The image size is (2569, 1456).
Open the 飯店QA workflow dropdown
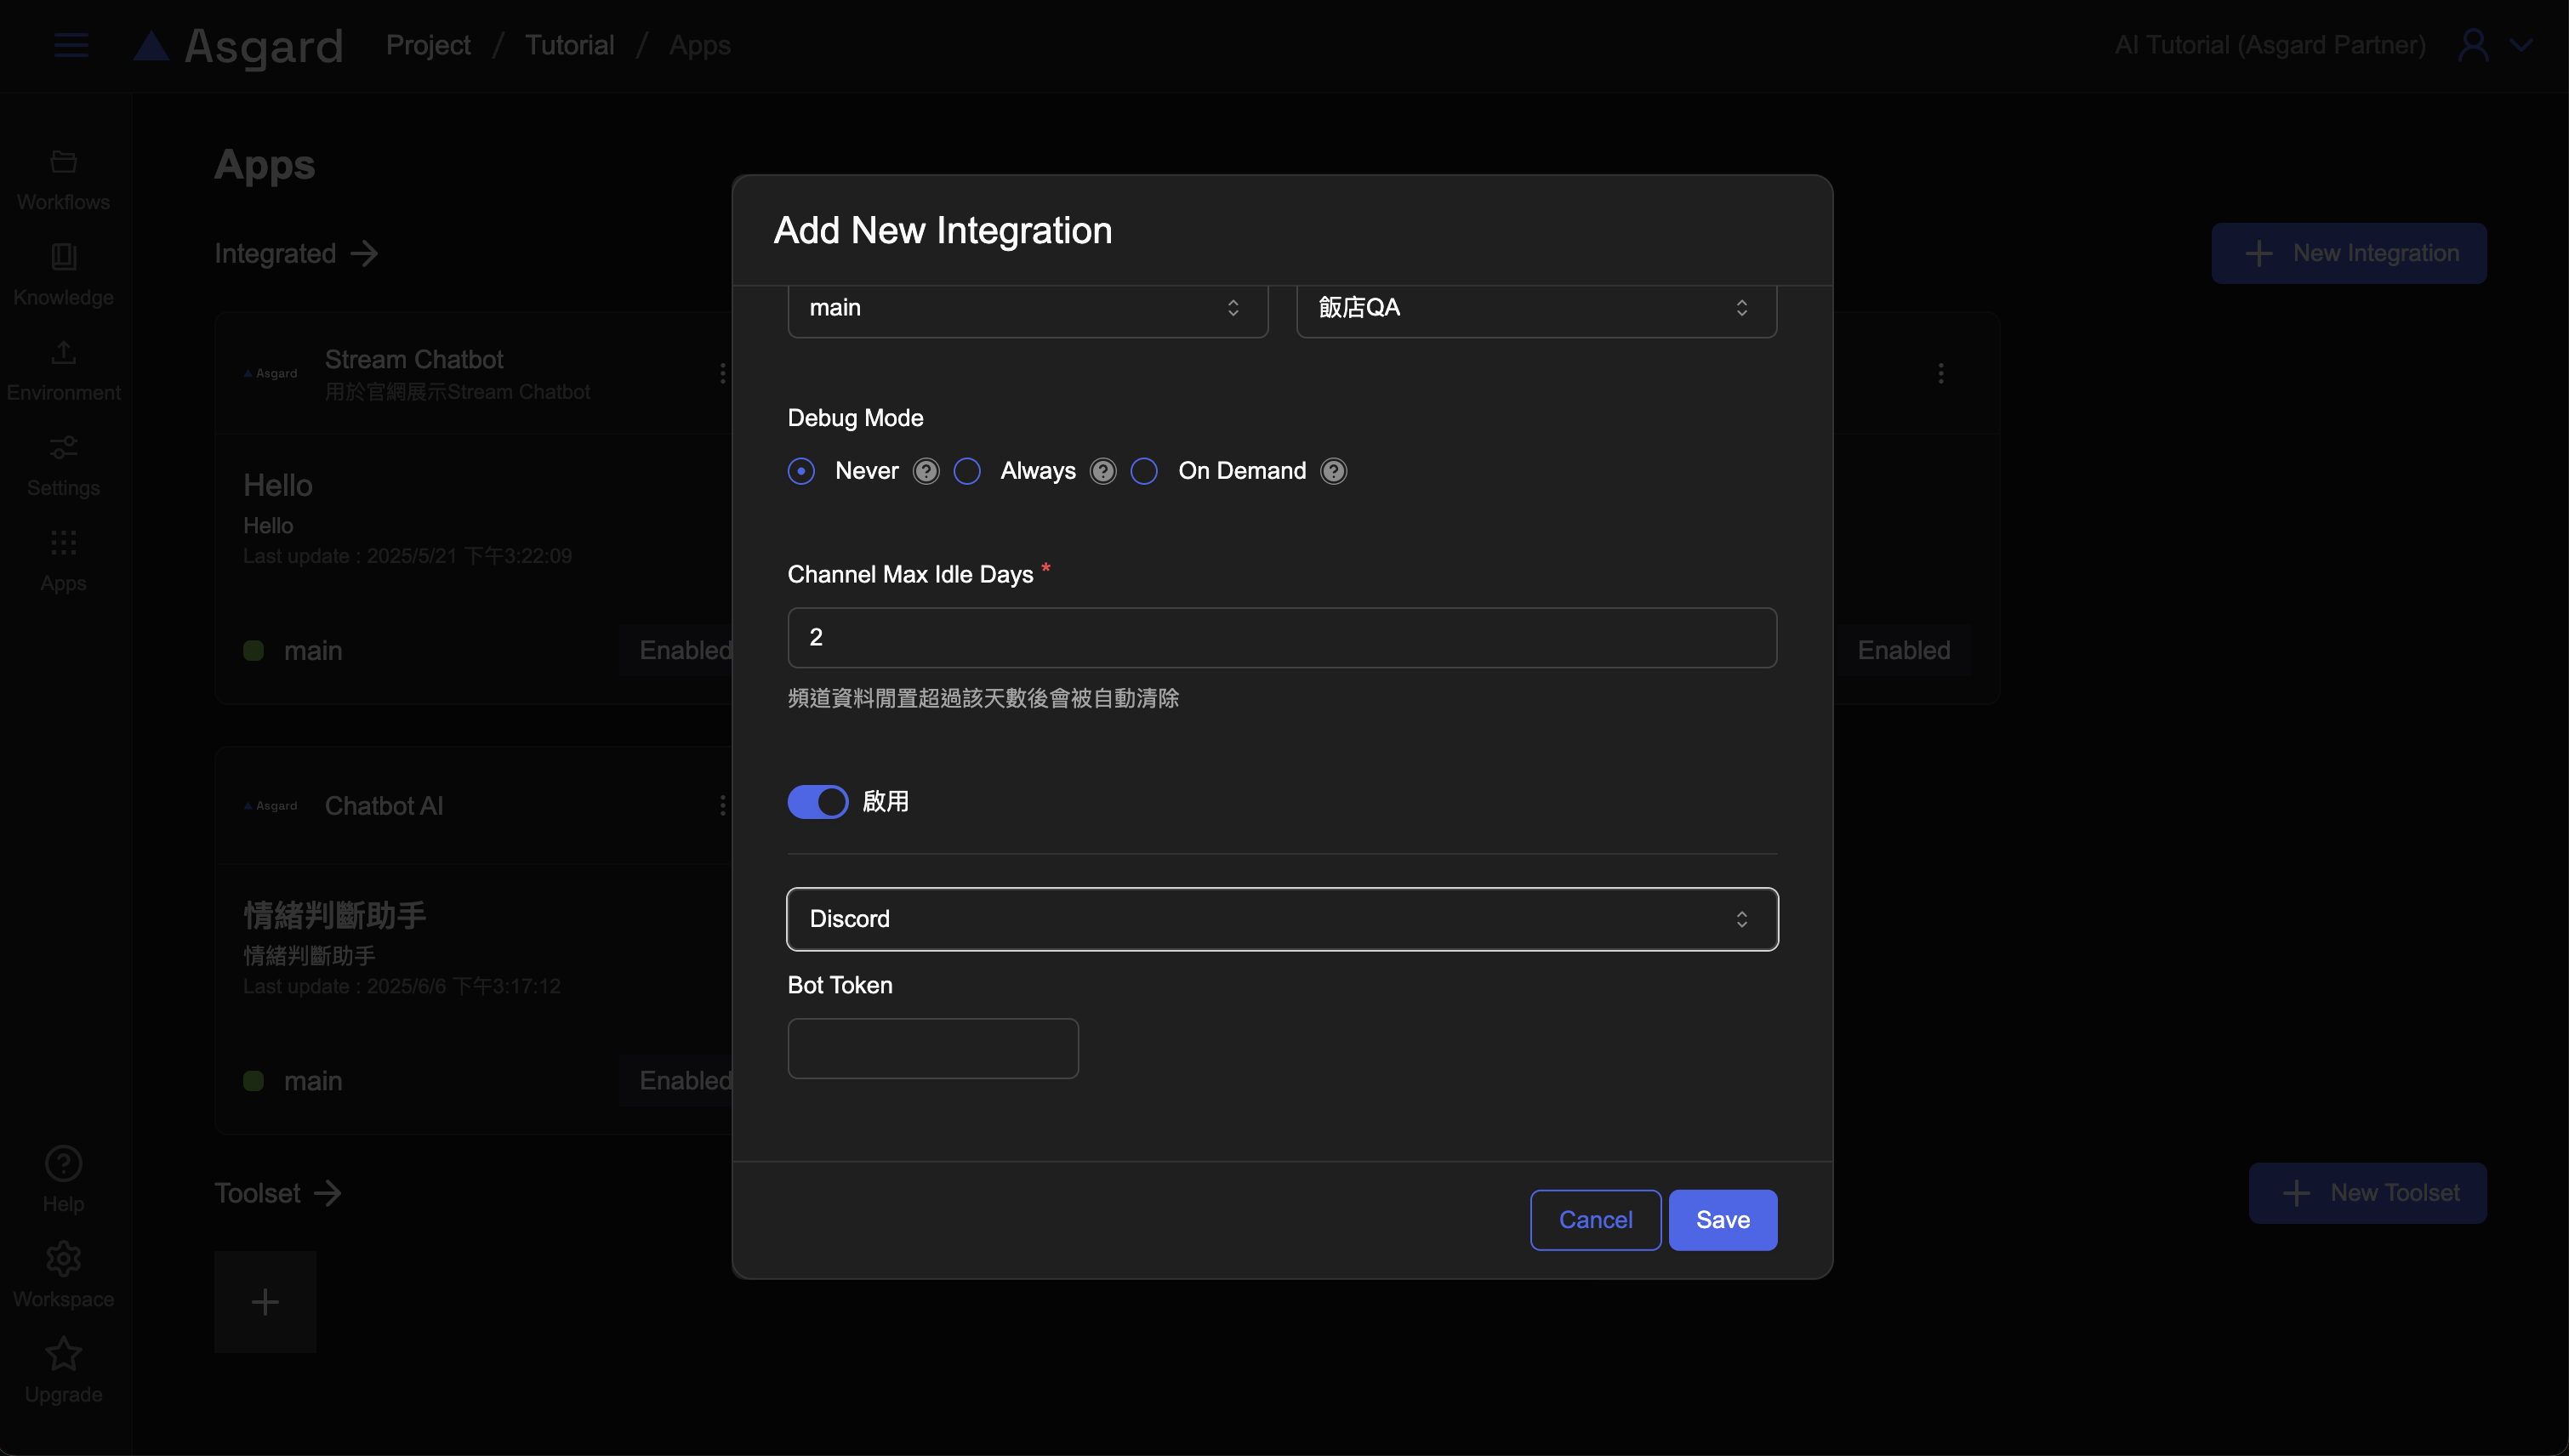1535,308
